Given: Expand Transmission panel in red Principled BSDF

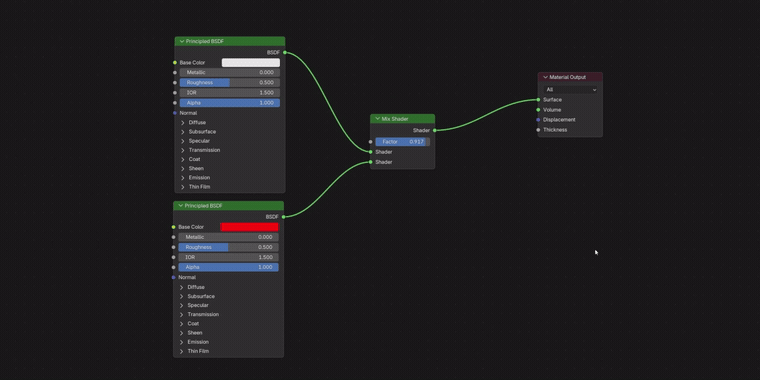Looking at the screenshot, I should coord(182,315).
